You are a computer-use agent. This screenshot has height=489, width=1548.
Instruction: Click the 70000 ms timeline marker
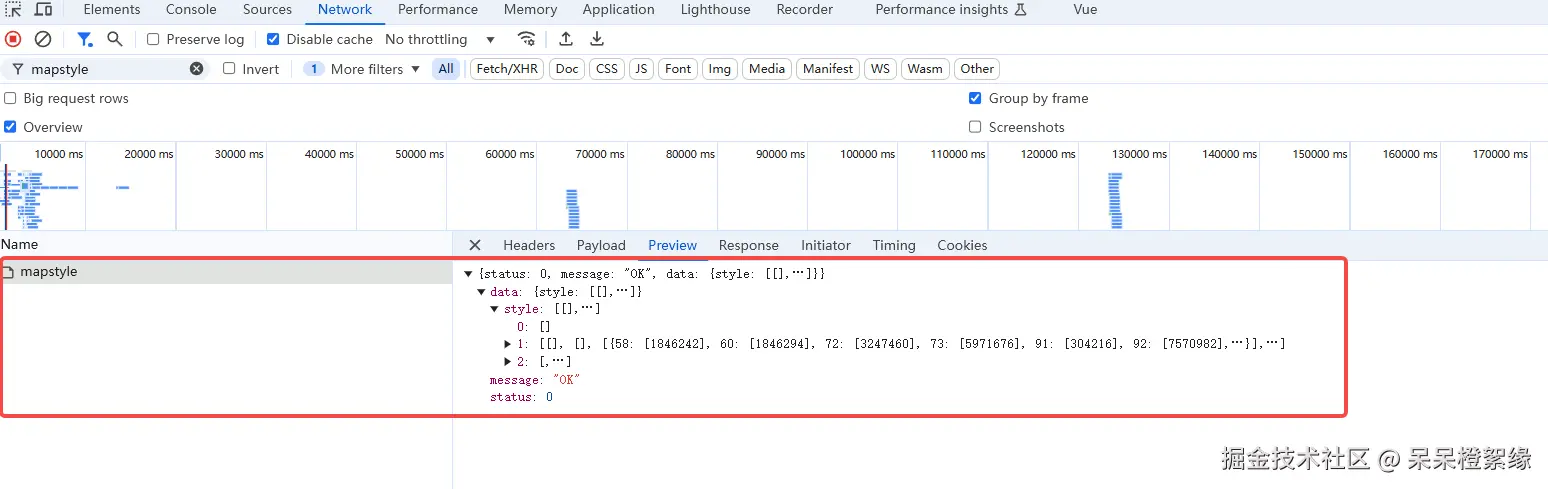[599, 154]
